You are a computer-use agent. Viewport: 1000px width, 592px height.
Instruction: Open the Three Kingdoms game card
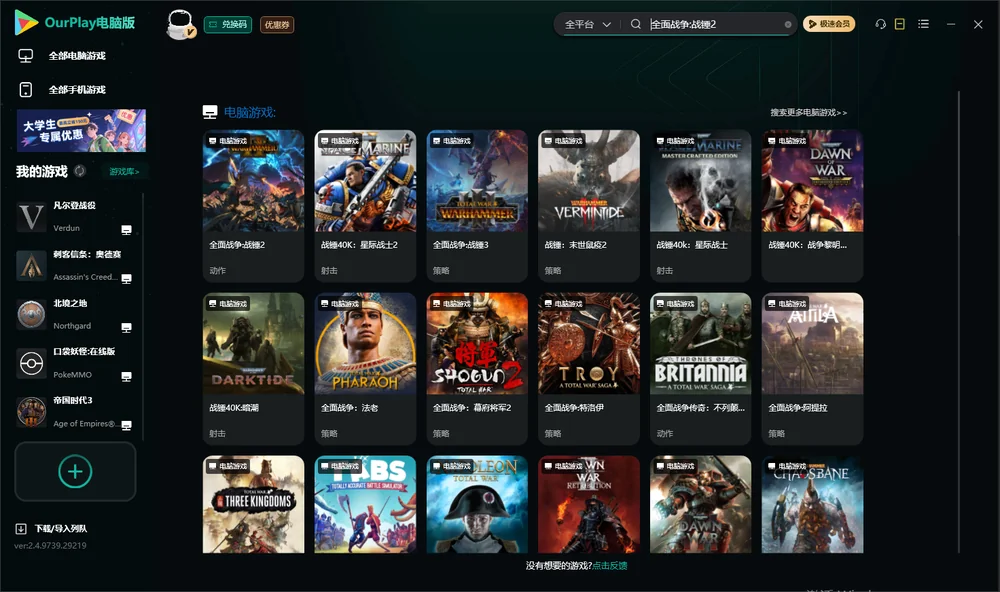[253, 504]
